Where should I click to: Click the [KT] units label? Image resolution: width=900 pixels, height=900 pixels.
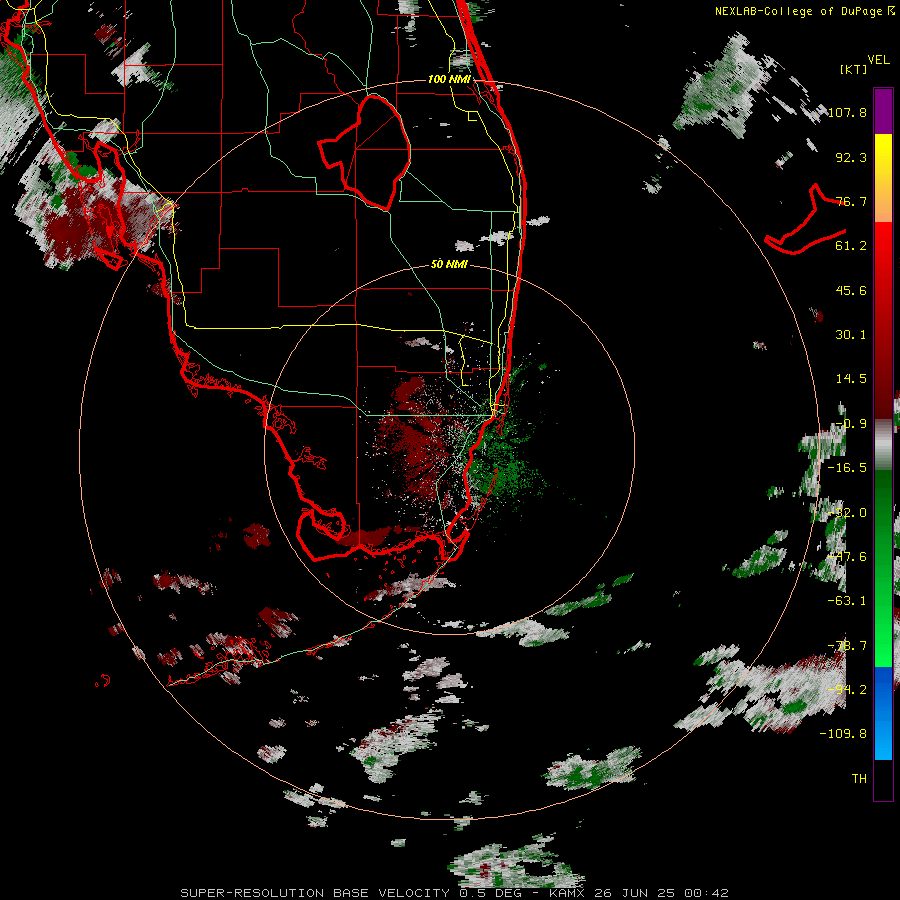(854, 69)
